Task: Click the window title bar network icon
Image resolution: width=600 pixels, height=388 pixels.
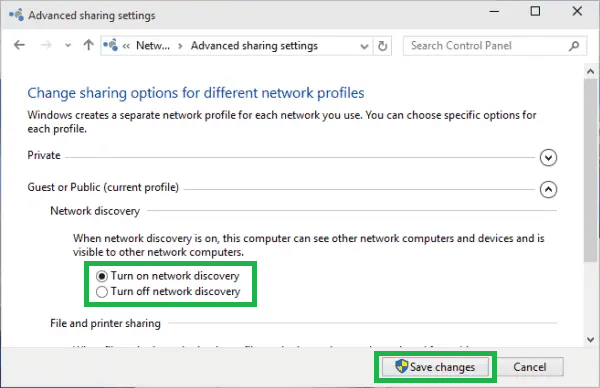Action: (x=16, y=15)
